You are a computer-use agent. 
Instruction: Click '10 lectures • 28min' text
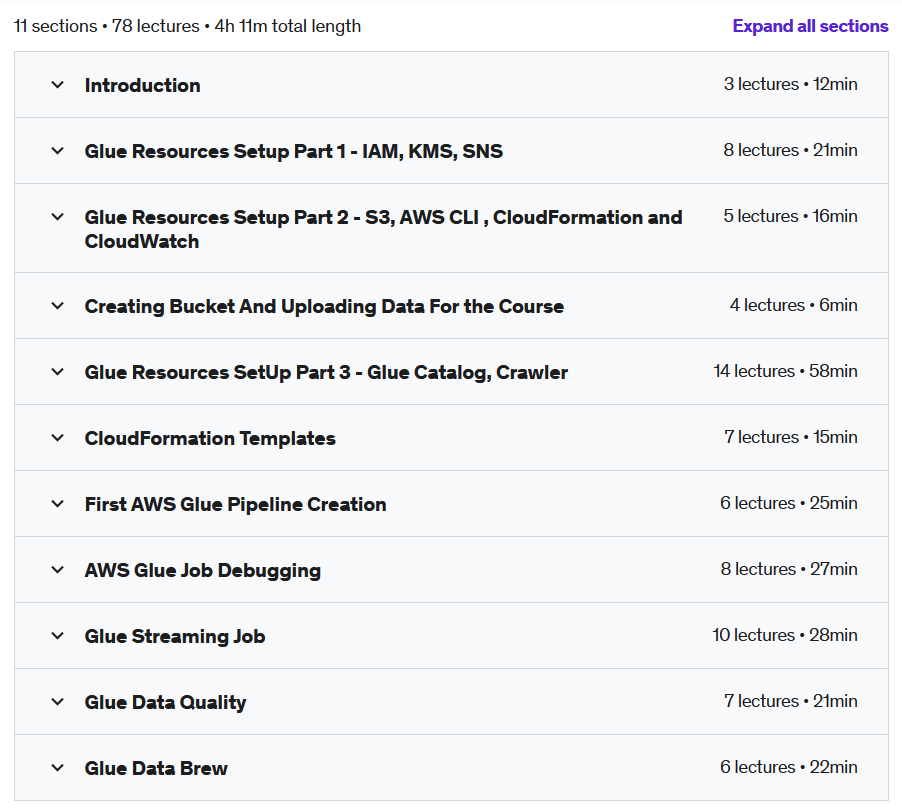(785, 635)
